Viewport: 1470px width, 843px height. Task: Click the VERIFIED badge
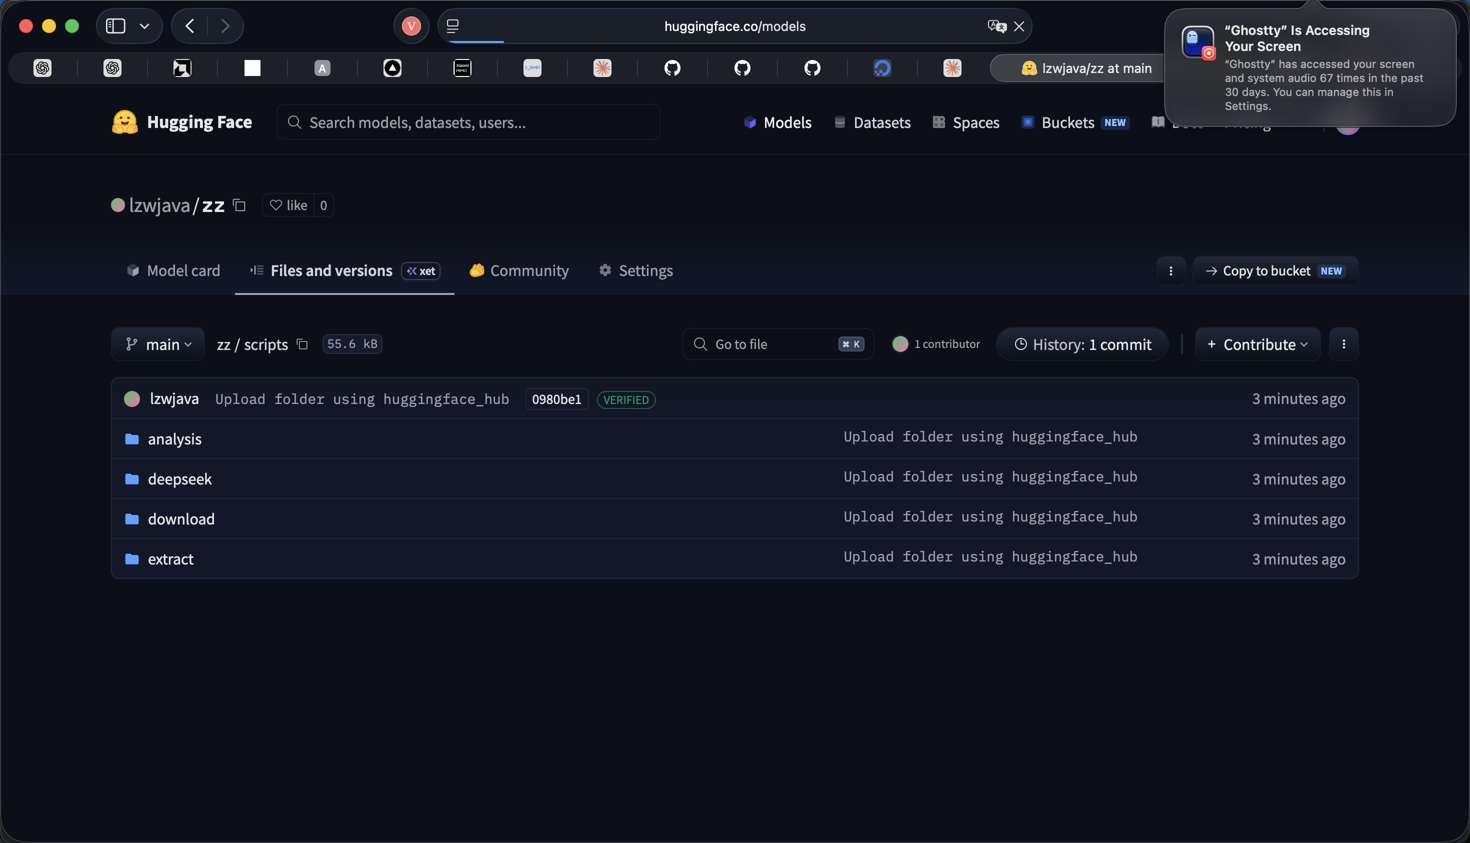[x=626, y=400]
